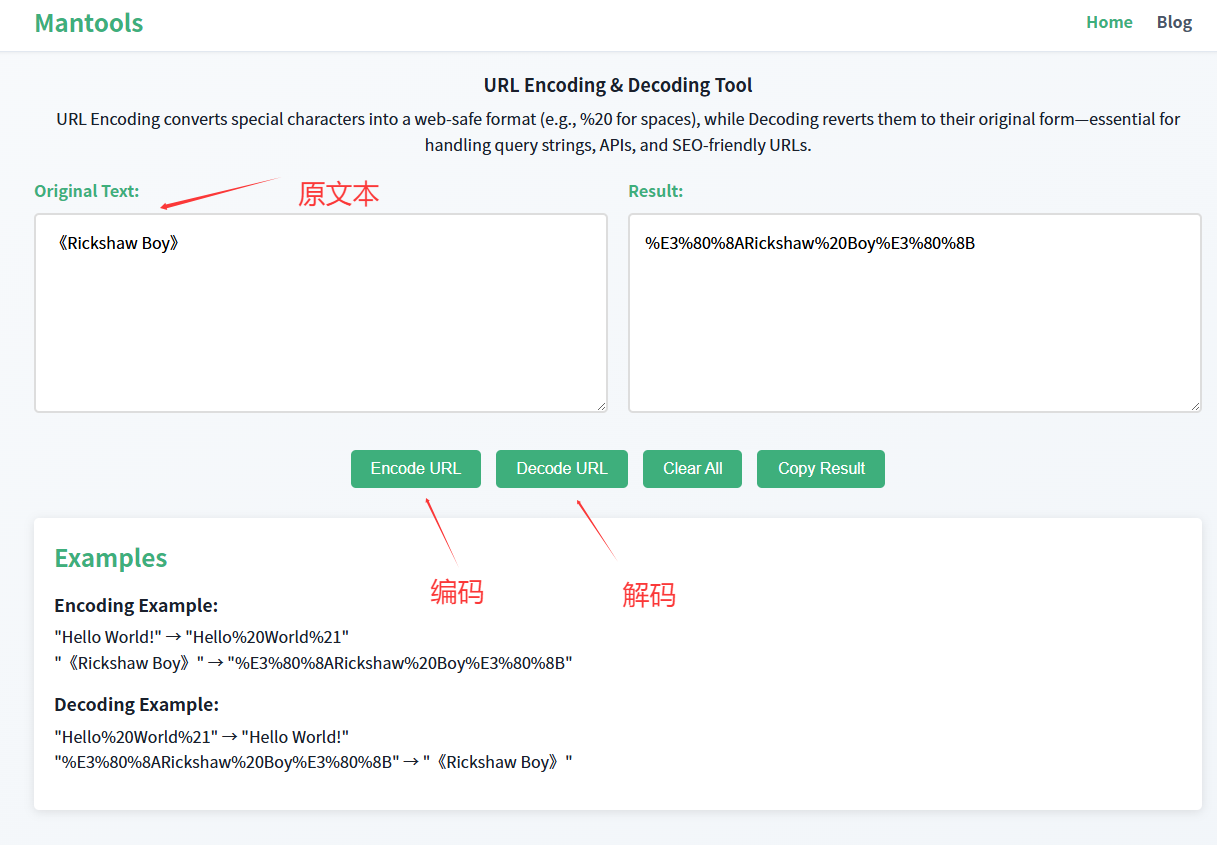Open the Home page link

(x=1109, y=21)
